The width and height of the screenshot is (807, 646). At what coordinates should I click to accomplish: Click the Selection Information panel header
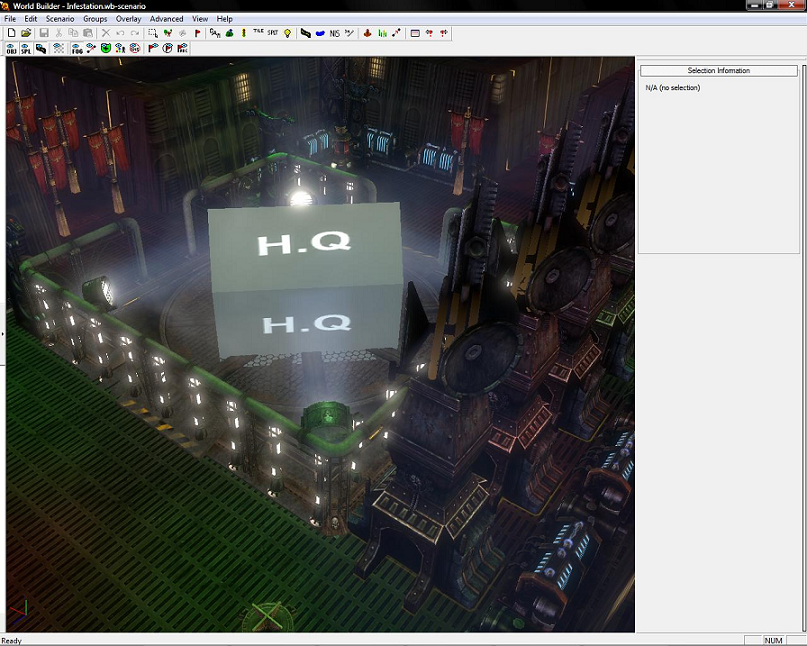718,71
